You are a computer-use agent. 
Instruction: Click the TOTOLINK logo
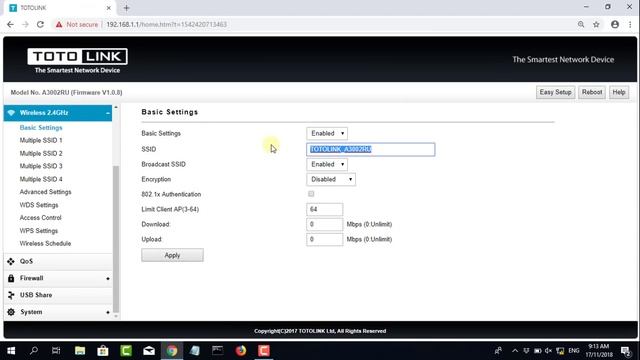(77, 61)
